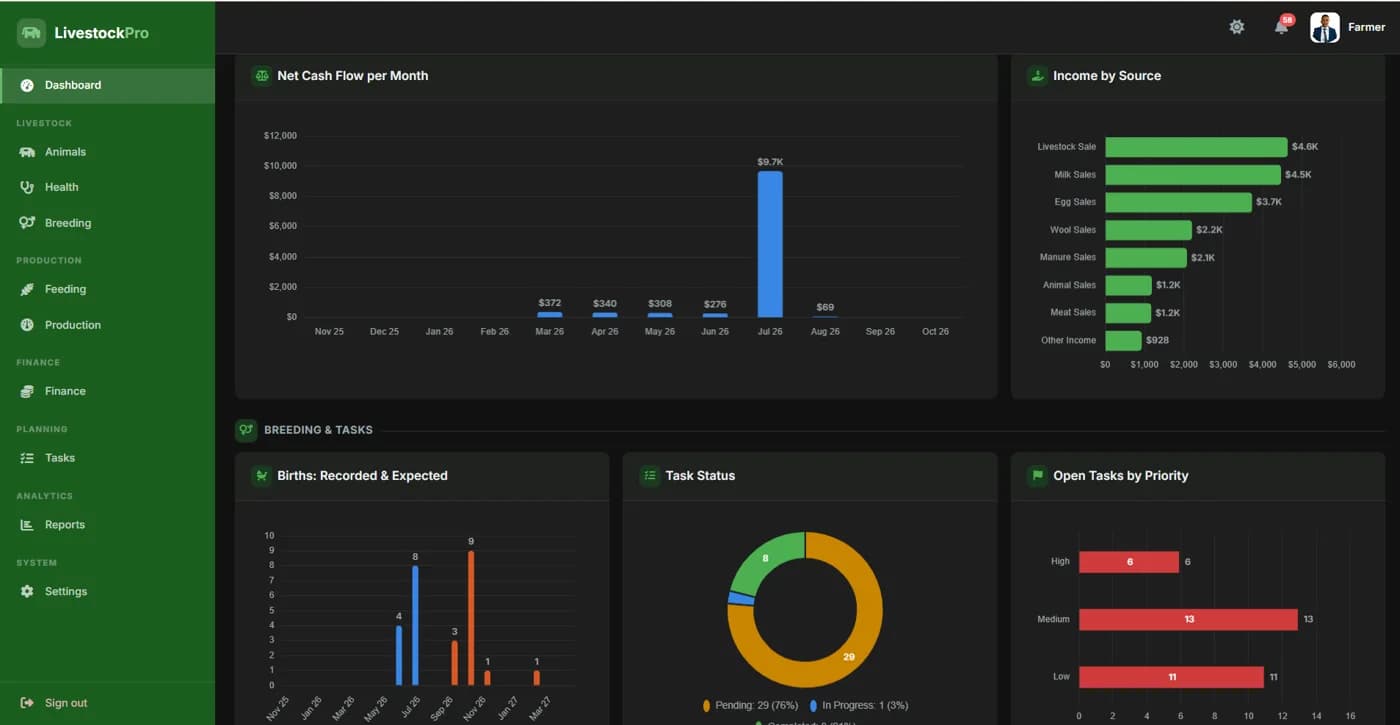Select Feeding in the sidebar
This screenshot has height=725, width=1400.
(107, 289)
